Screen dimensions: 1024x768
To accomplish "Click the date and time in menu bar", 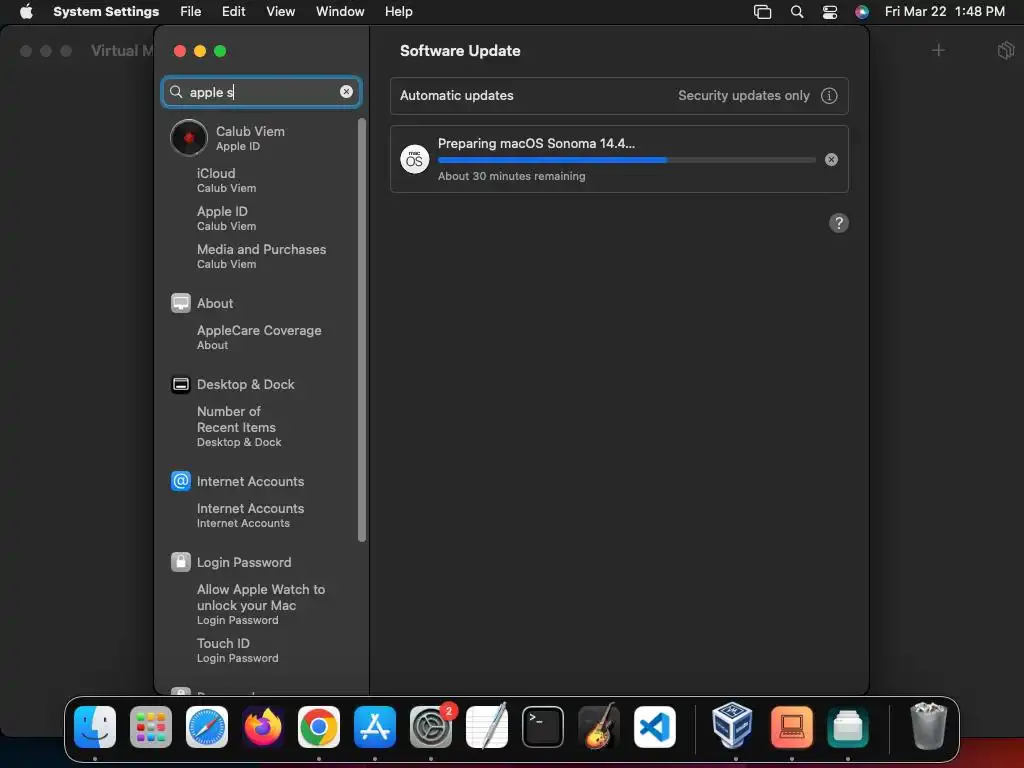I will pos(944,12).
